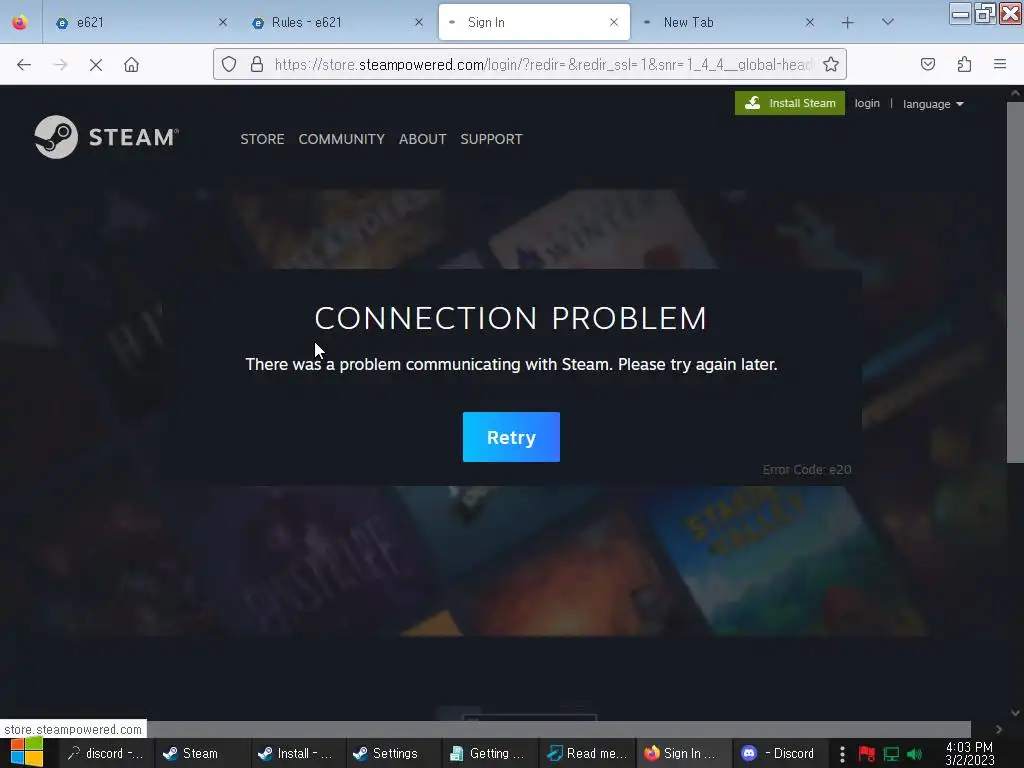Open the Firefox home page
Image resolution: width=1024 pixels, height=768 pixels.
pos(132,65)
